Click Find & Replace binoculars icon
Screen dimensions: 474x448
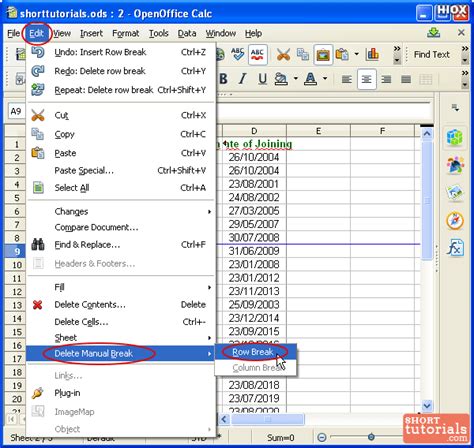[x=38, y=244]
